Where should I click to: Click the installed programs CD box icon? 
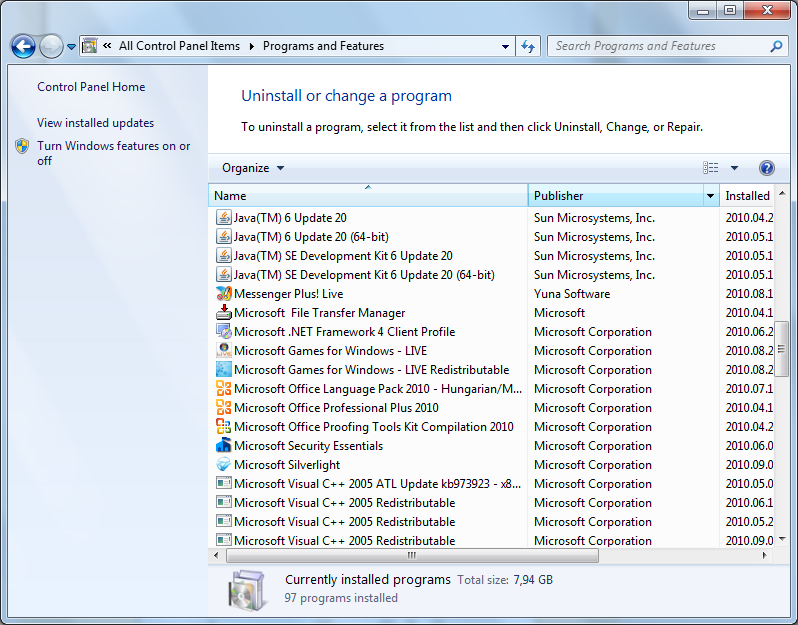(x=247, y=590)
